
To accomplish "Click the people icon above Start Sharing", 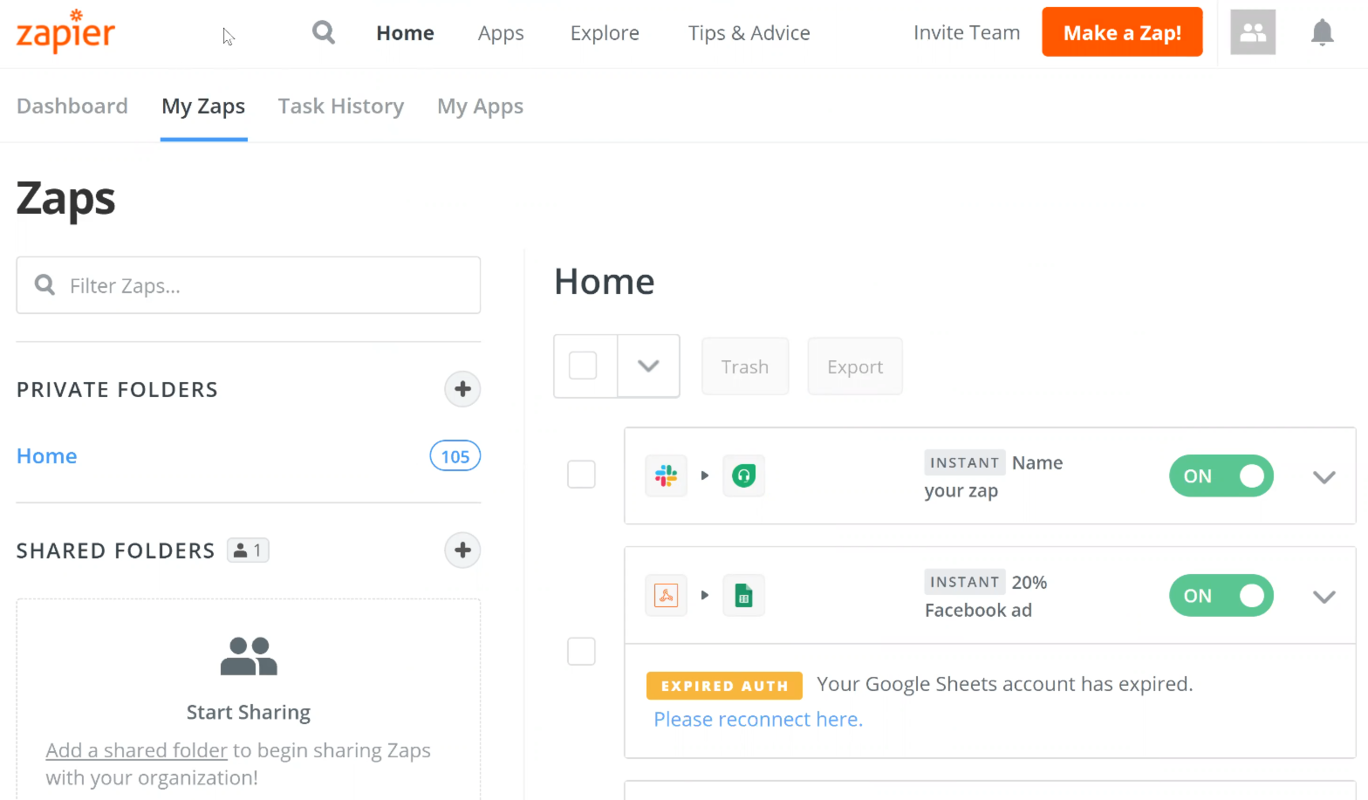I will coord(249,657).
